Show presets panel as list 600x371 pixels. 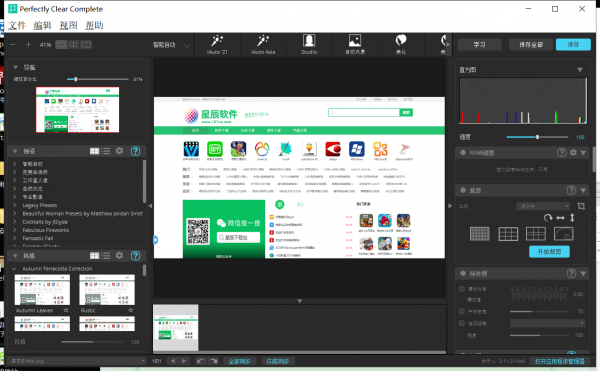(106, 151)
